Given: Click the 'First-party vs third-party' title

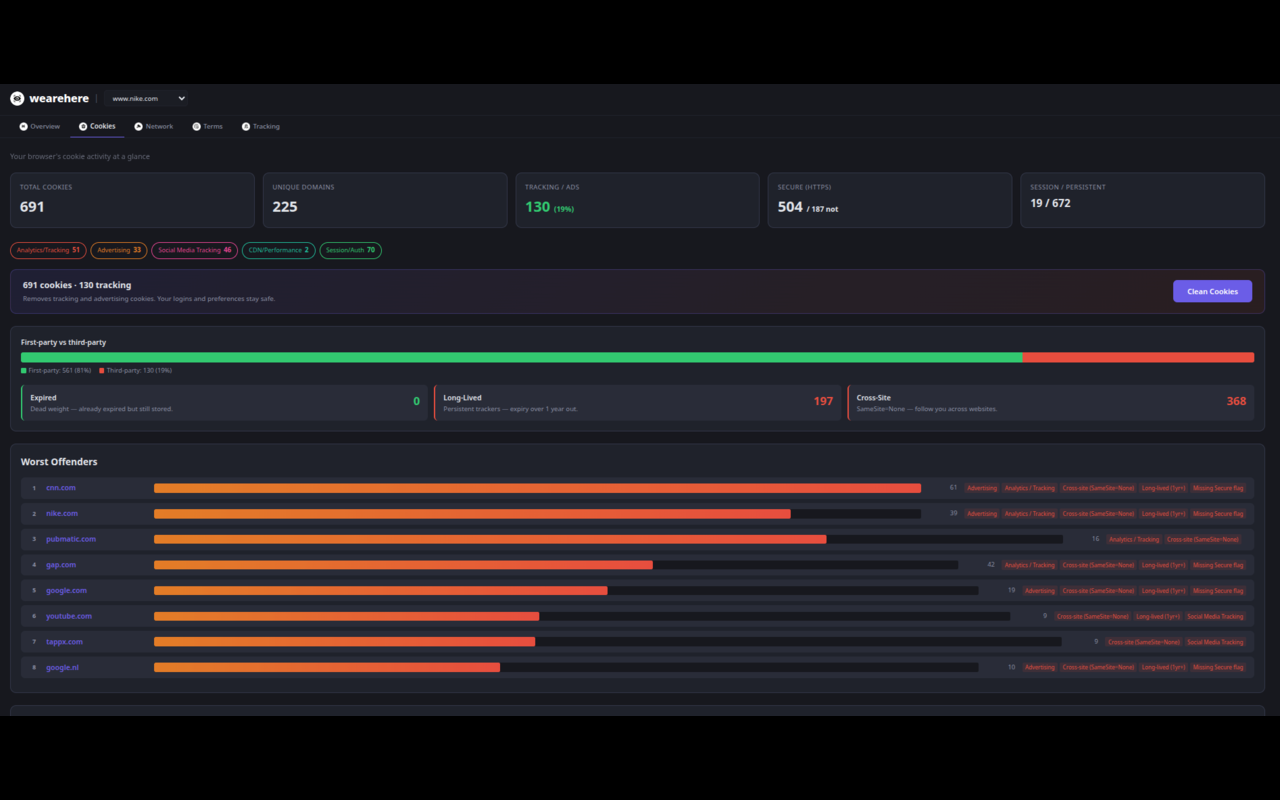Looking at the screenshot, I should 63,342.
